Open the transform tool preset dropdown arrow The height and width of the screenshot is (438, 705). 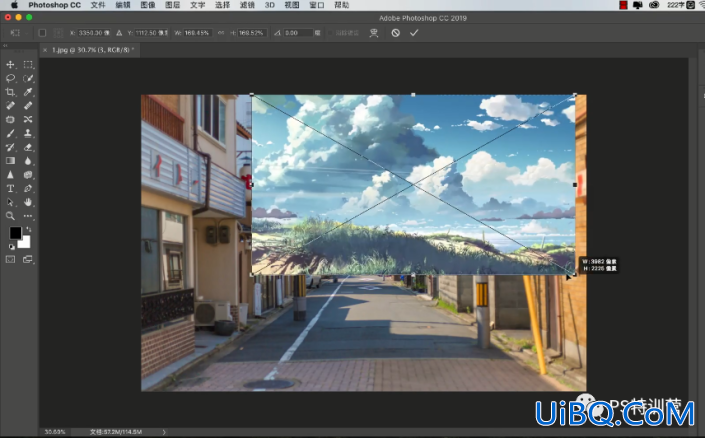click(x=27, y=33)
